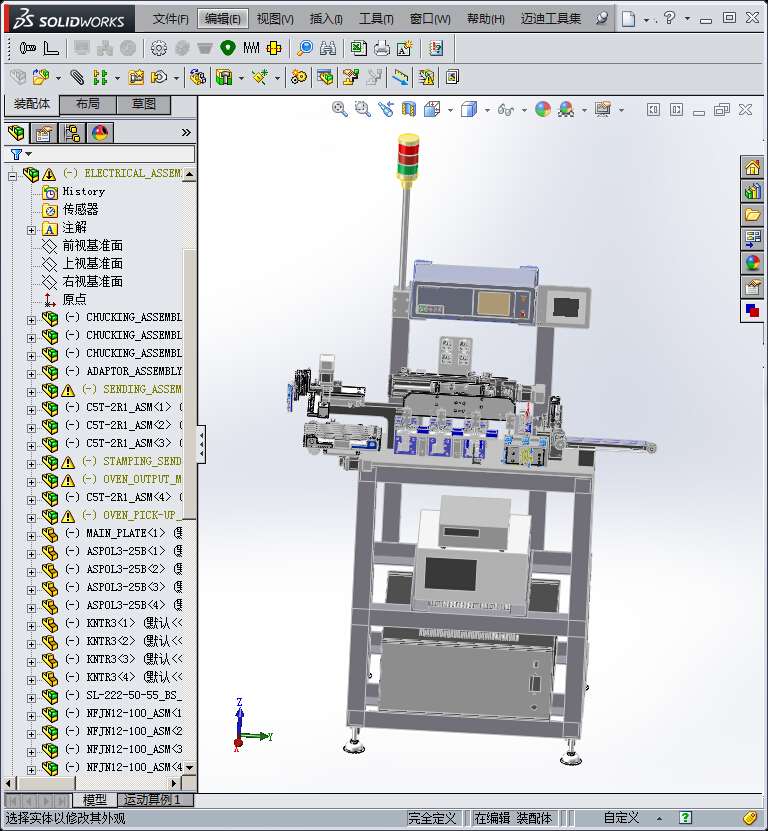The image size is (768, 831).
Task: Click the printer icon
Action: (382, 48)
